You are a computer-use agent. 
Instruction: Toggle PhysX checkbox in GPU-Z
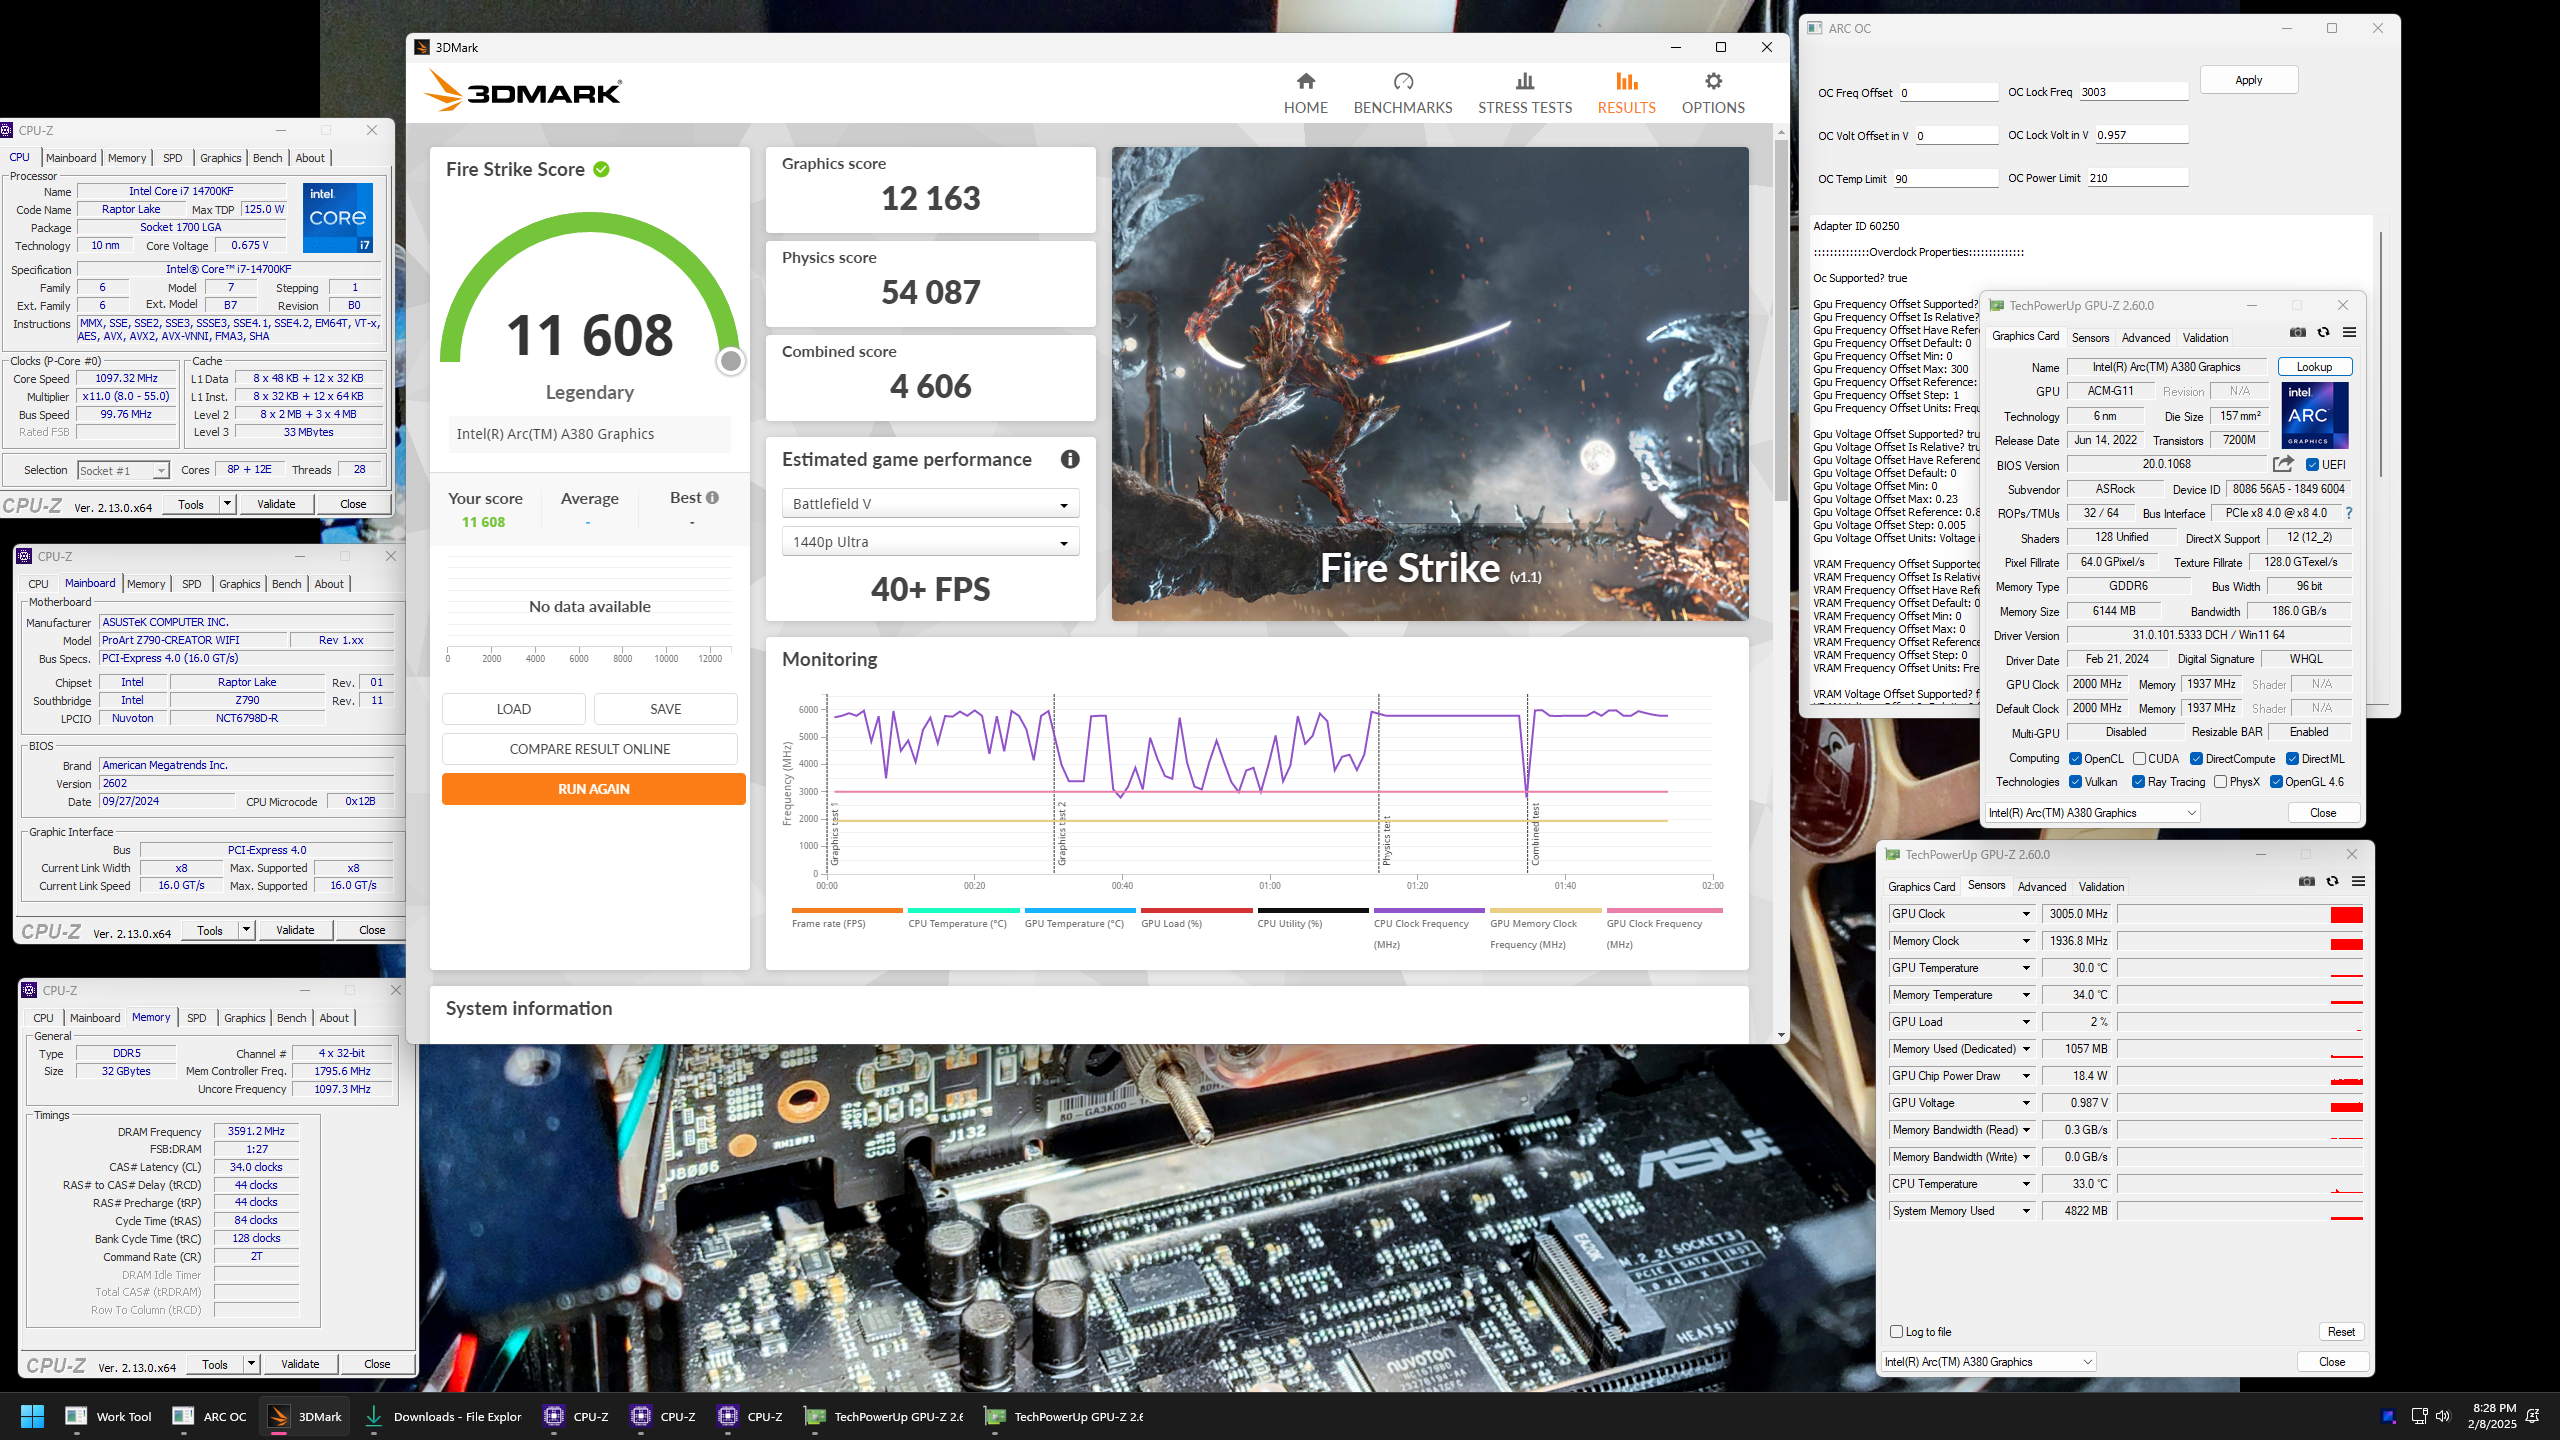point(2220,782)
